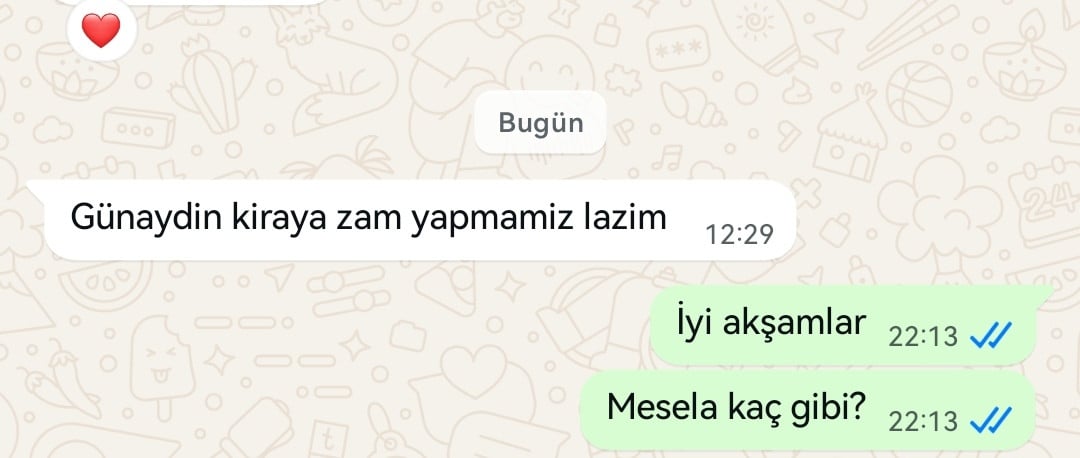Tap the 12:29 timestamp on incoming message
This screenshot has height=458, width=1080.
pyautogui.click(x=740, y=234)
